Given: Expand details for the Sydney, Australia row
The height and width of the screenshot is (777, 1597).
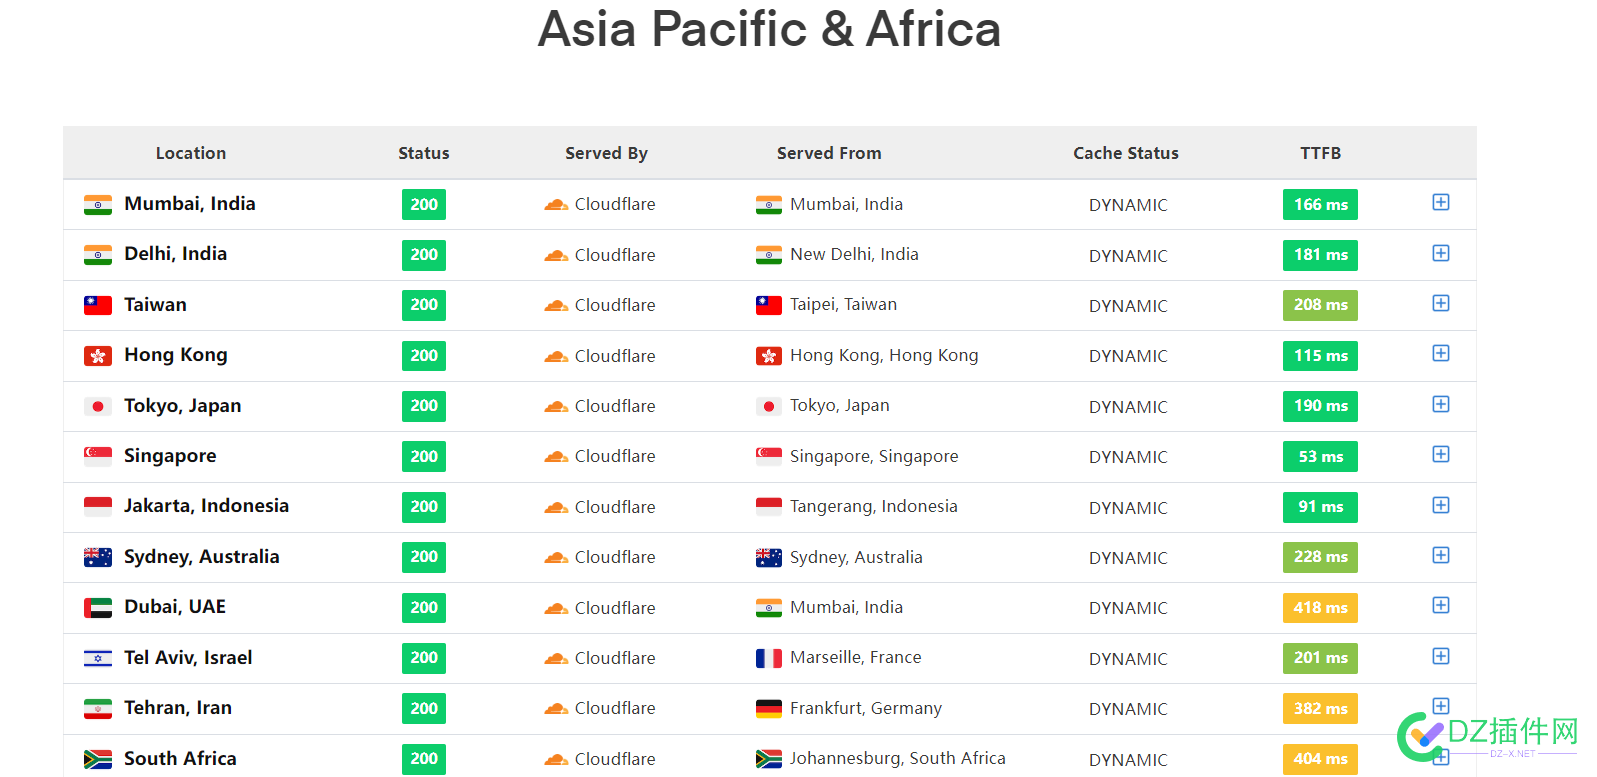Looking at the screenshot, I should click(1440, 555).
